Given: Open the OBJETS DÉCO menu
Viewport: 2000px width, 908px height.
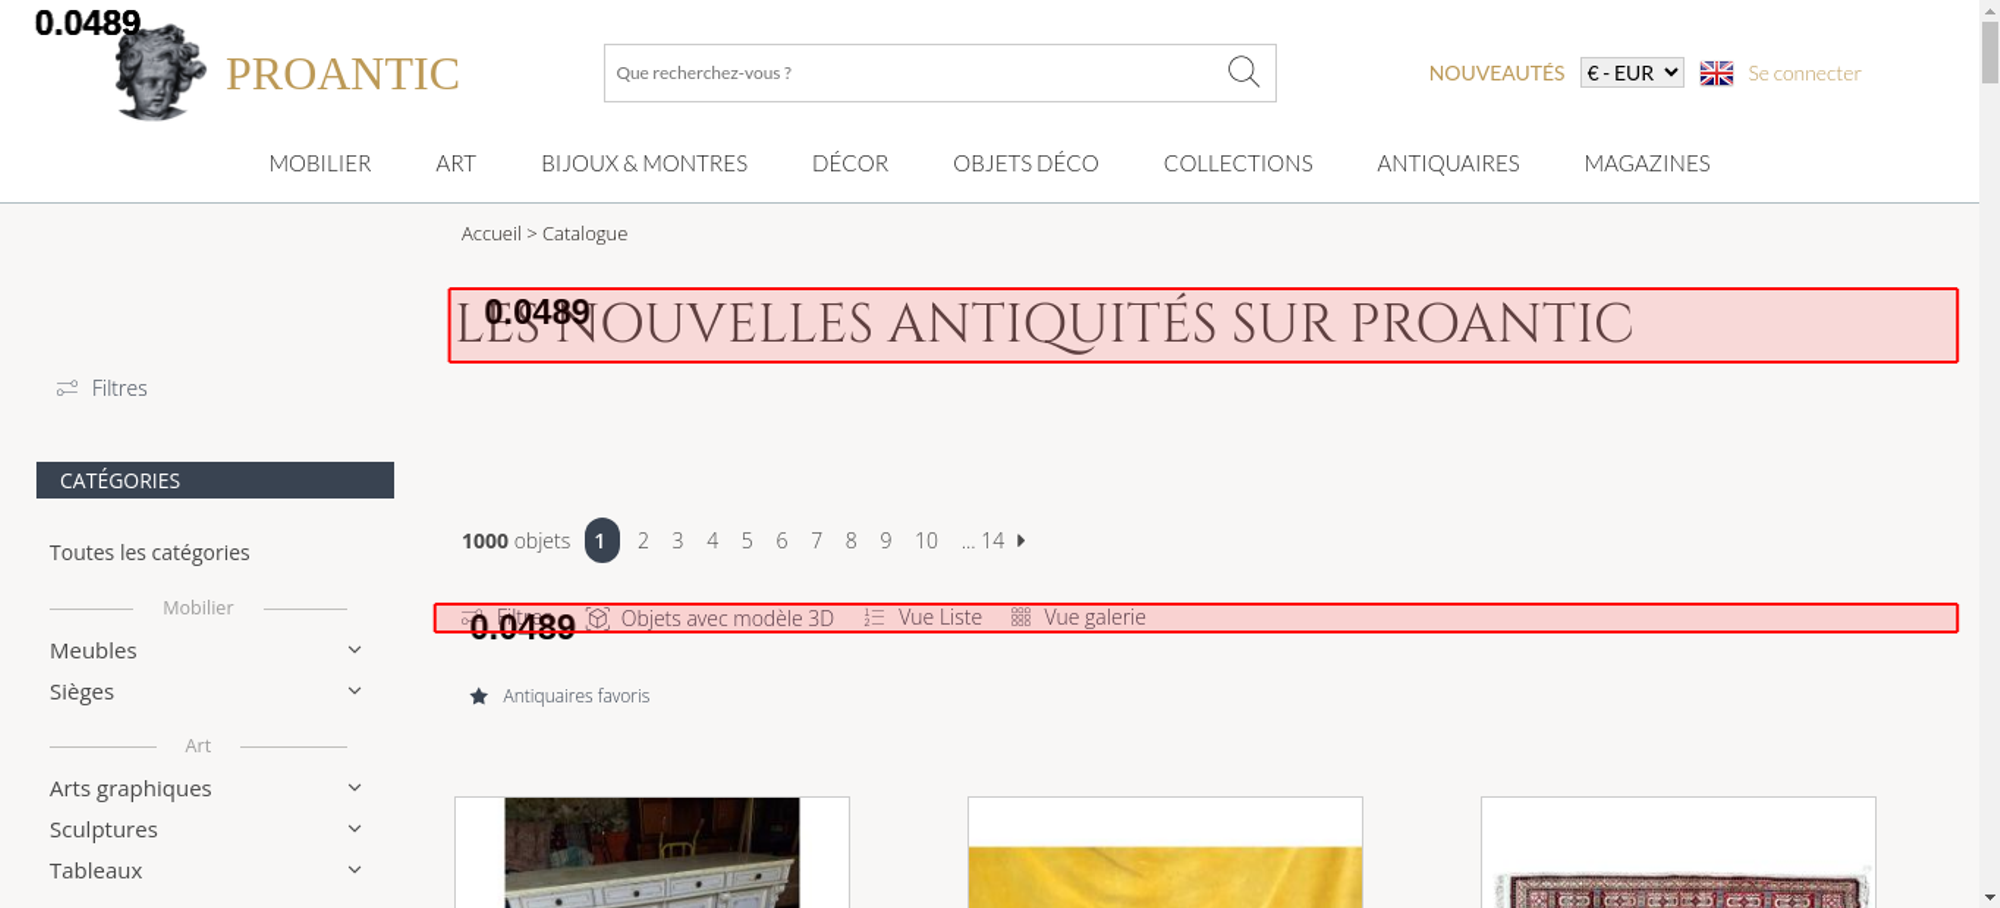Looking at the screenshot, I should (1026, 163).
